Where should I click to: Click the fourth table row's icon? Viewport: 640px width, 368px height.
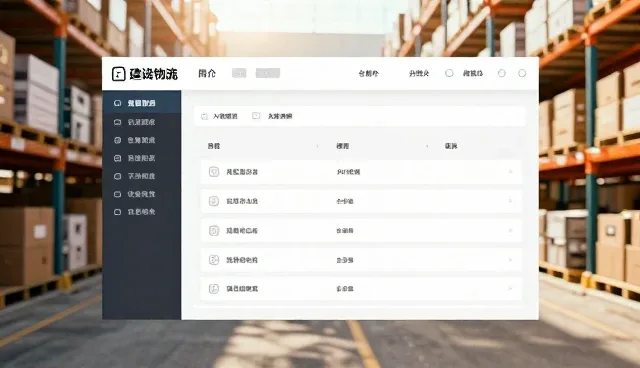214,260
